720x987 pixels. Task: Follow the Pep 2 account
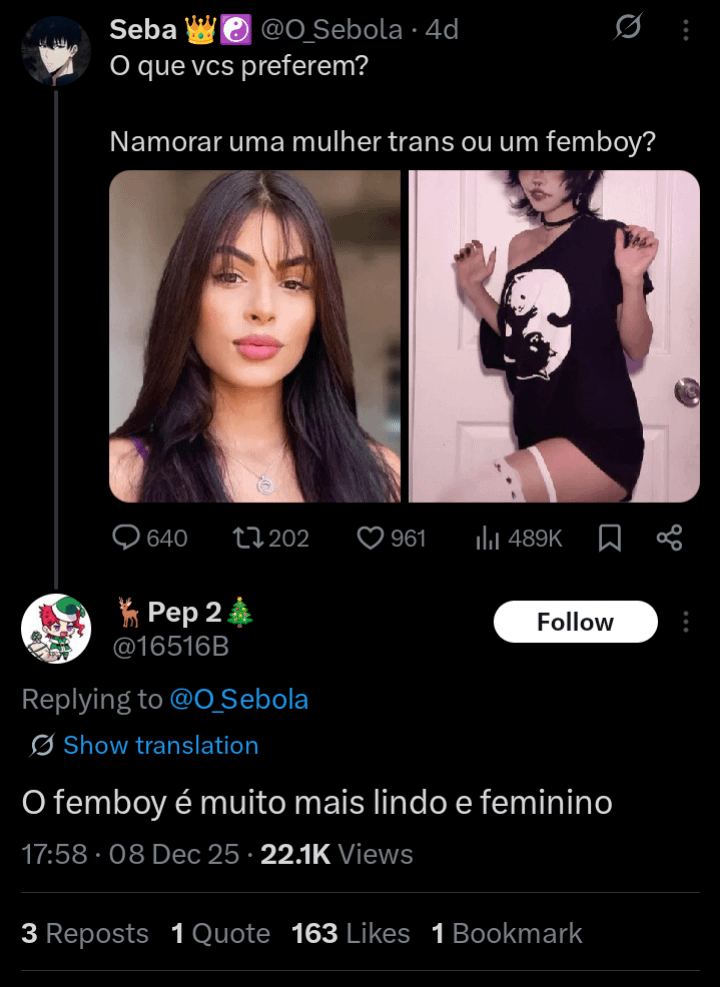pyautogui.click(x=575, y=622)
